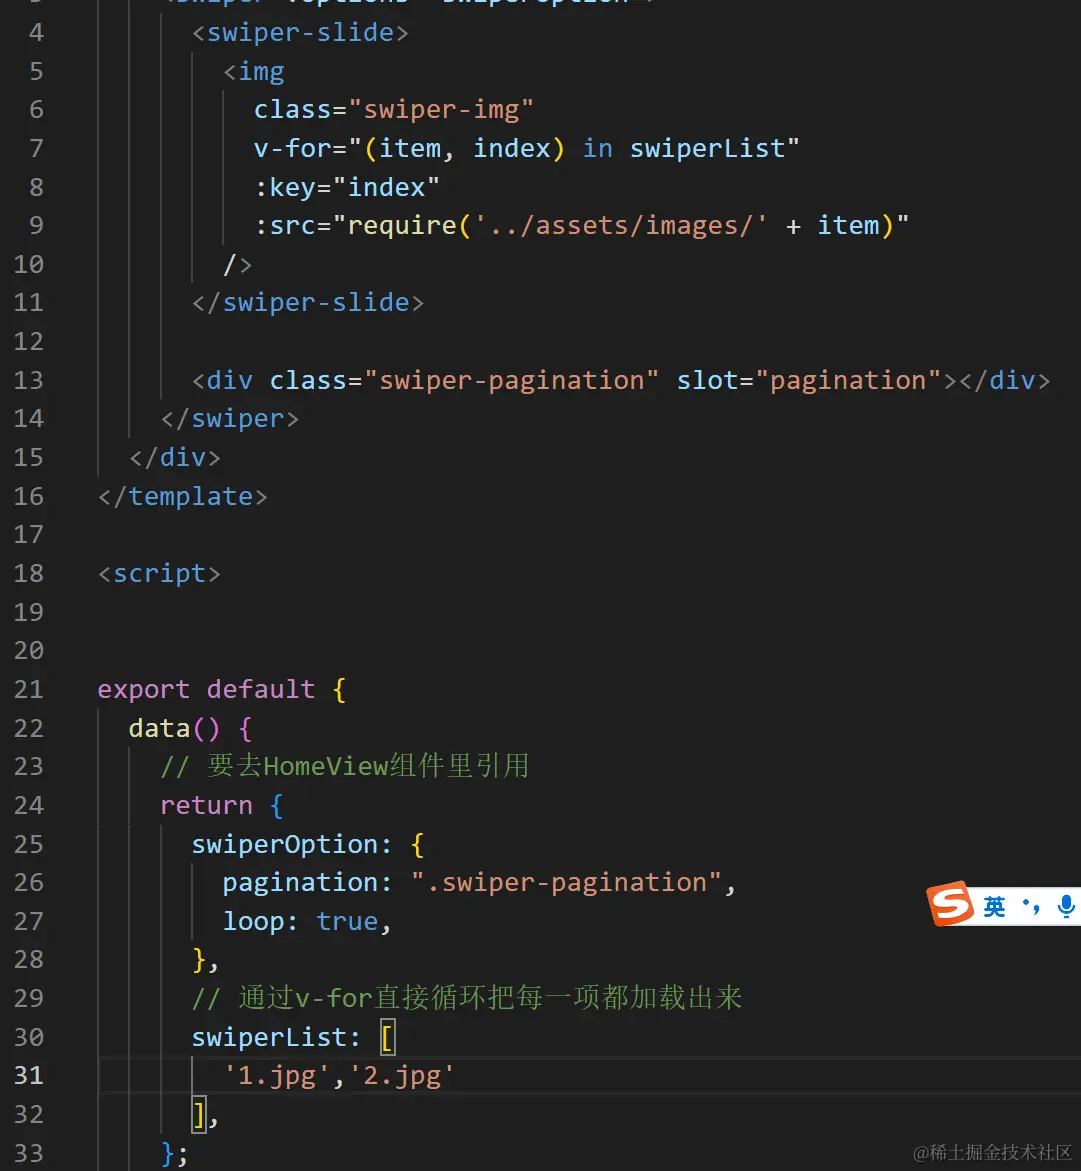Click the <script> tag on line 18
The image size is (1081, 1171).
[159, 574]
